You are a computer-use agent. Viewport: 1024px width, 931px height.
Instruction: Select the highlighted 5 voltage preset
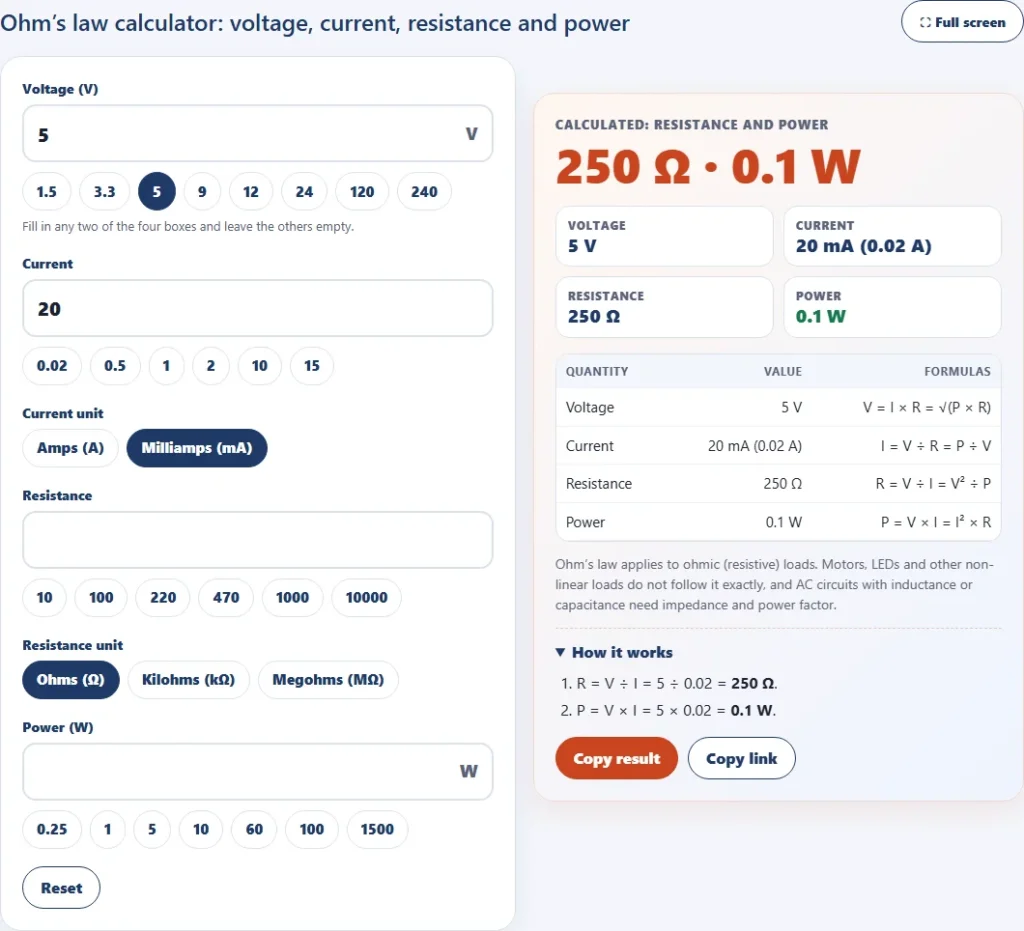(157, 191)
